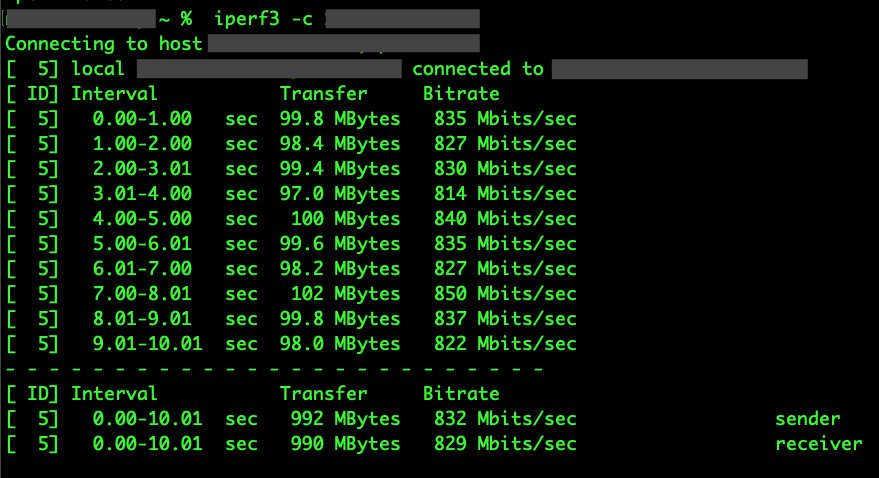Click the 830 Mbits/sec bitrate value
Screen dimensions: 879x478
click(505, 169)
